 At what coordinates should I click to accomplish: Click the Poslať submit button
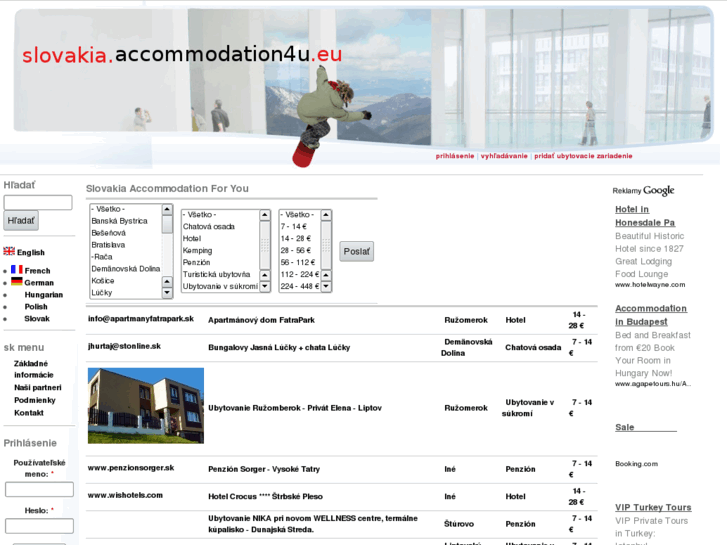coord(356,251)
